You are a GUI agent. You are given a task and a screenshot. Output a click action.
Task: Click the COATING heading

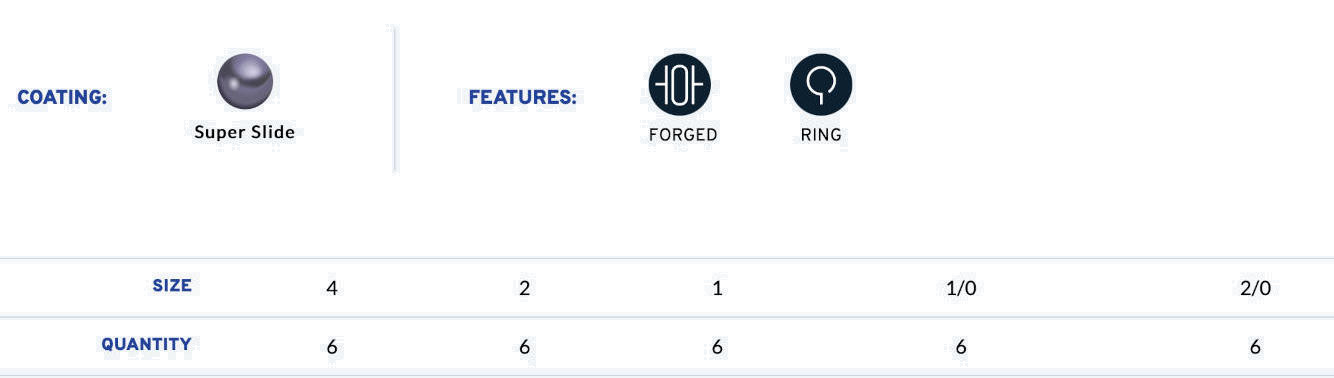tap(63, 98)
